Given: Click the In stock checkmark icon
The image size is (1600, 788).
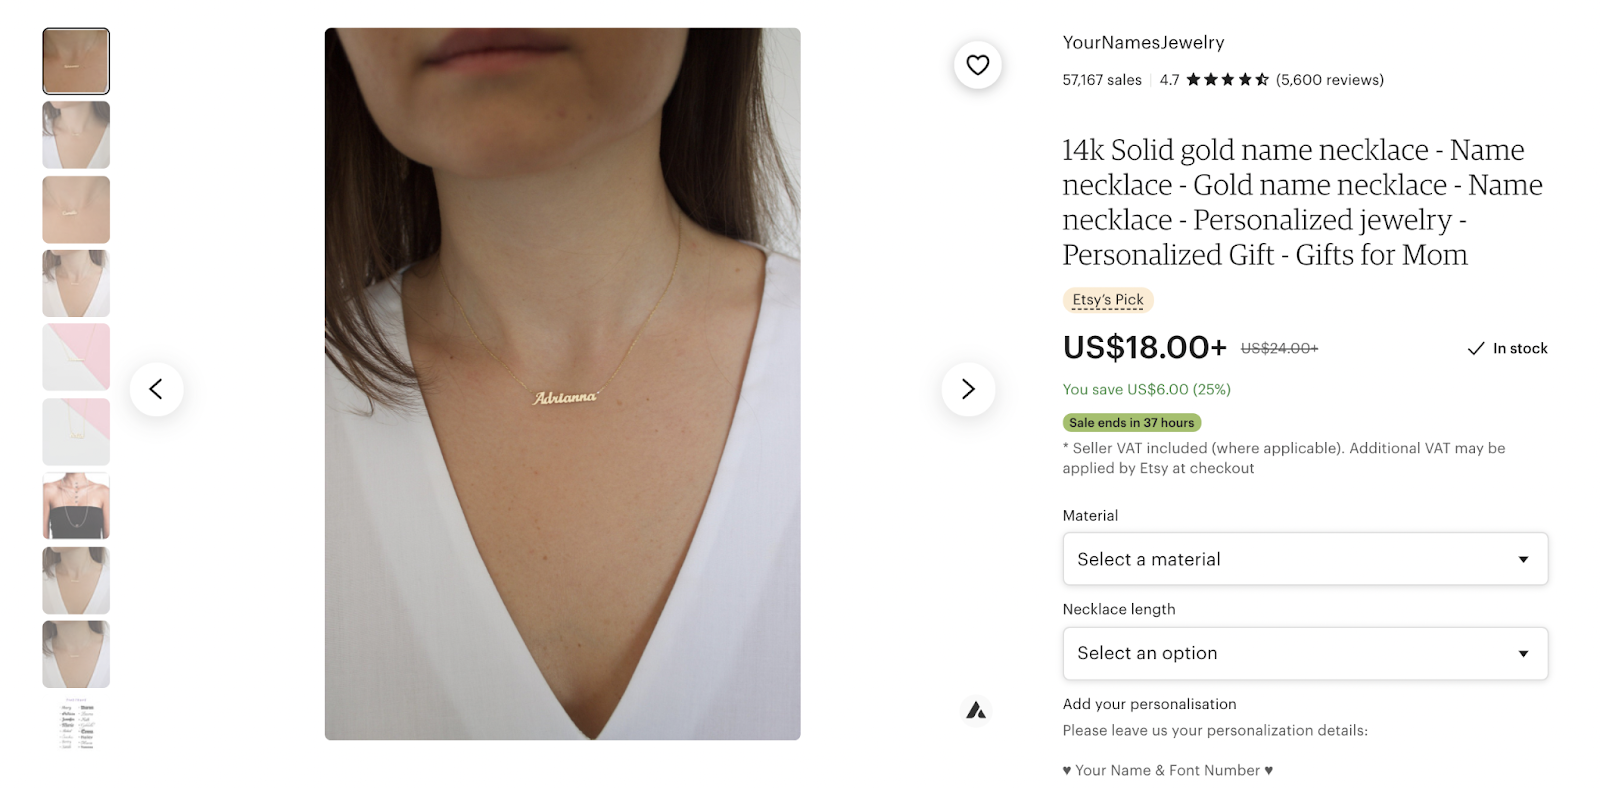Looking at the screenshot, I should 1475,348.
